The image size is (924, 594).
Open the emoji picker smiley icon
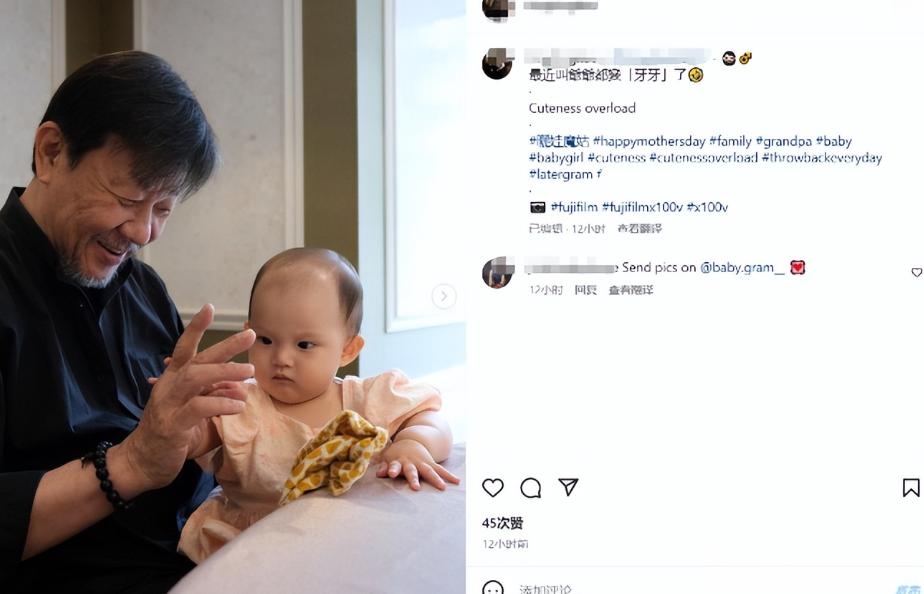point(493,588)
